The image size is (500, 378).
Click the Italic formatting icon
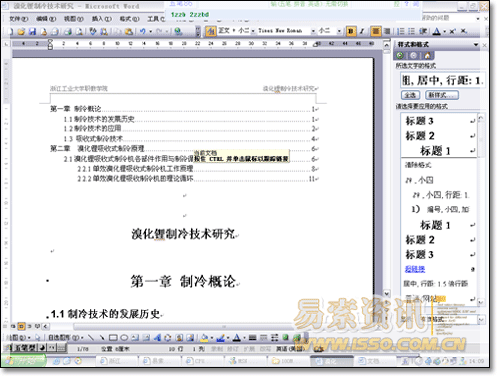pyautogui.click(x=362, y=31)
